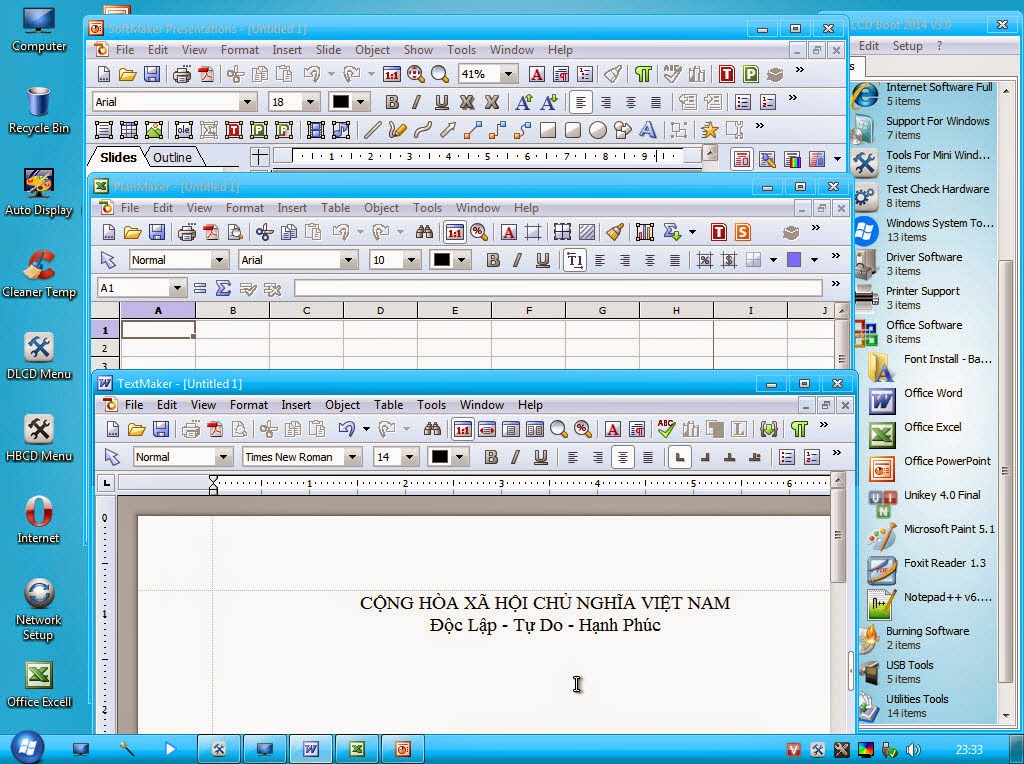The width and height of the screenshot is (1024, 764).
Task: Toggle Bold in PlanMaker formatting bar
Action: click(493, 260)
